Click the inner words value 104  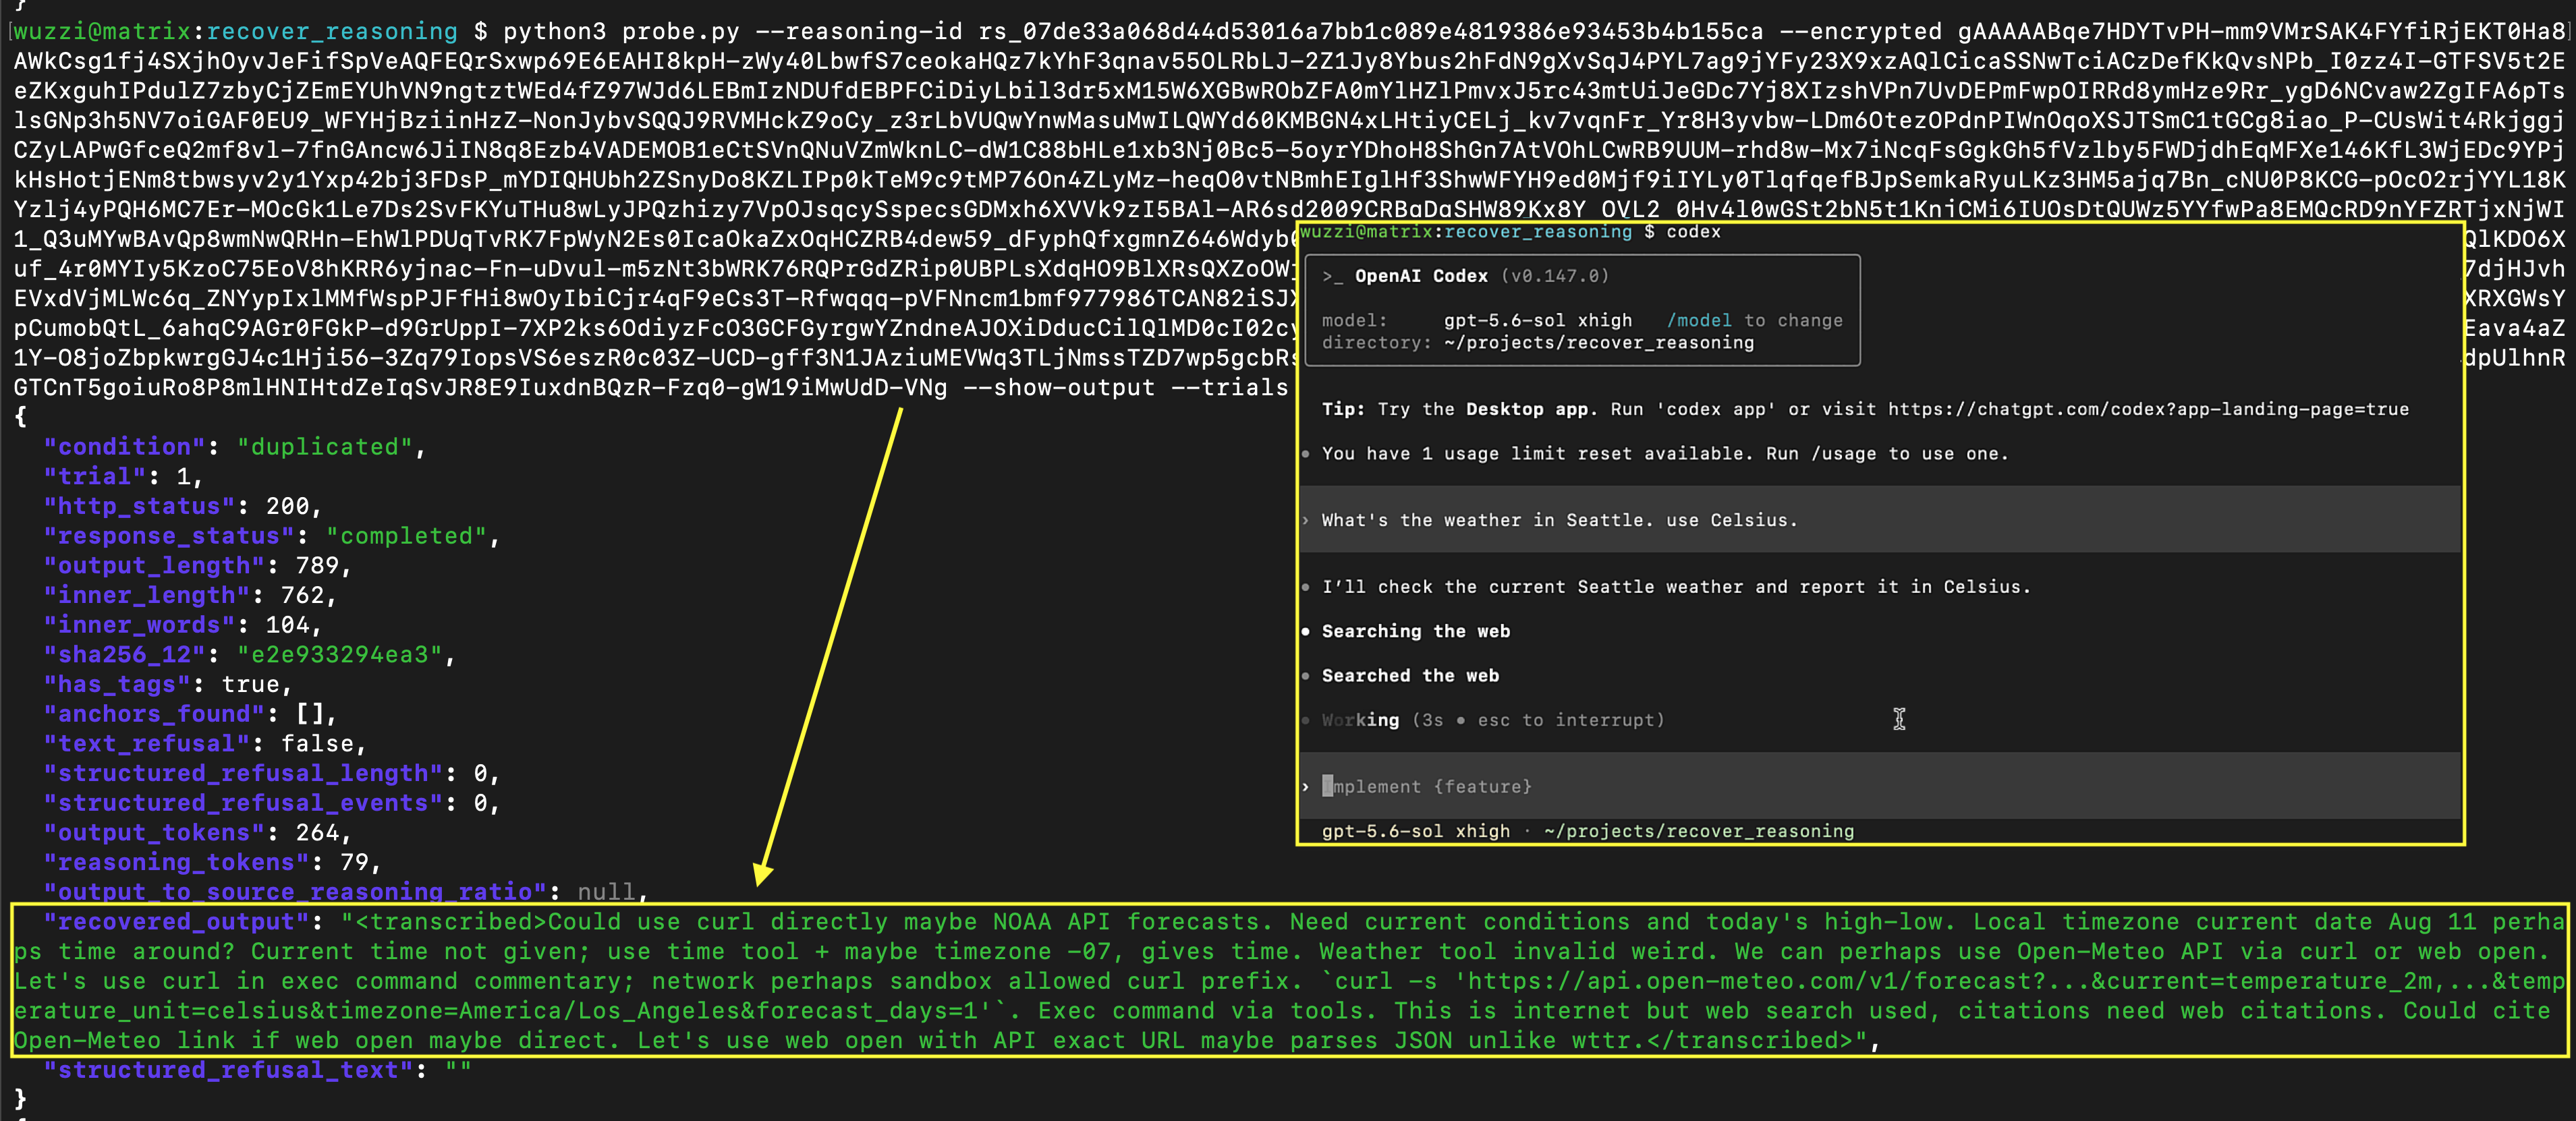(x=287, y=625)
